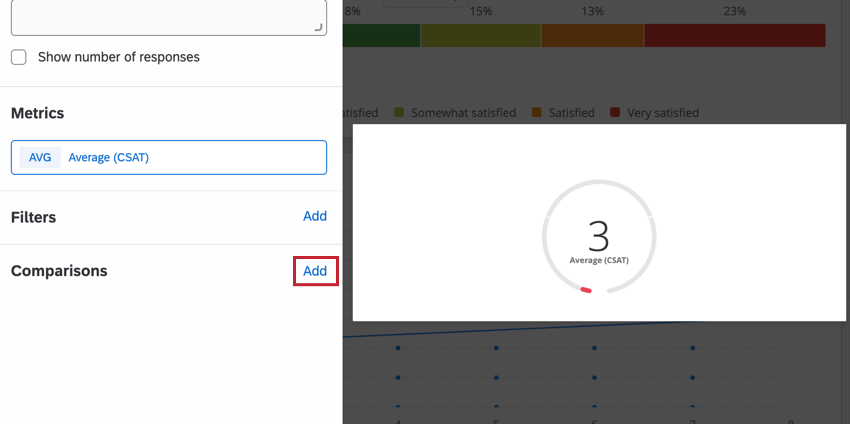Screen dimensions: 850x424
Task: Open the Average (CSAT) metric selector
Action: coord(169,158)
